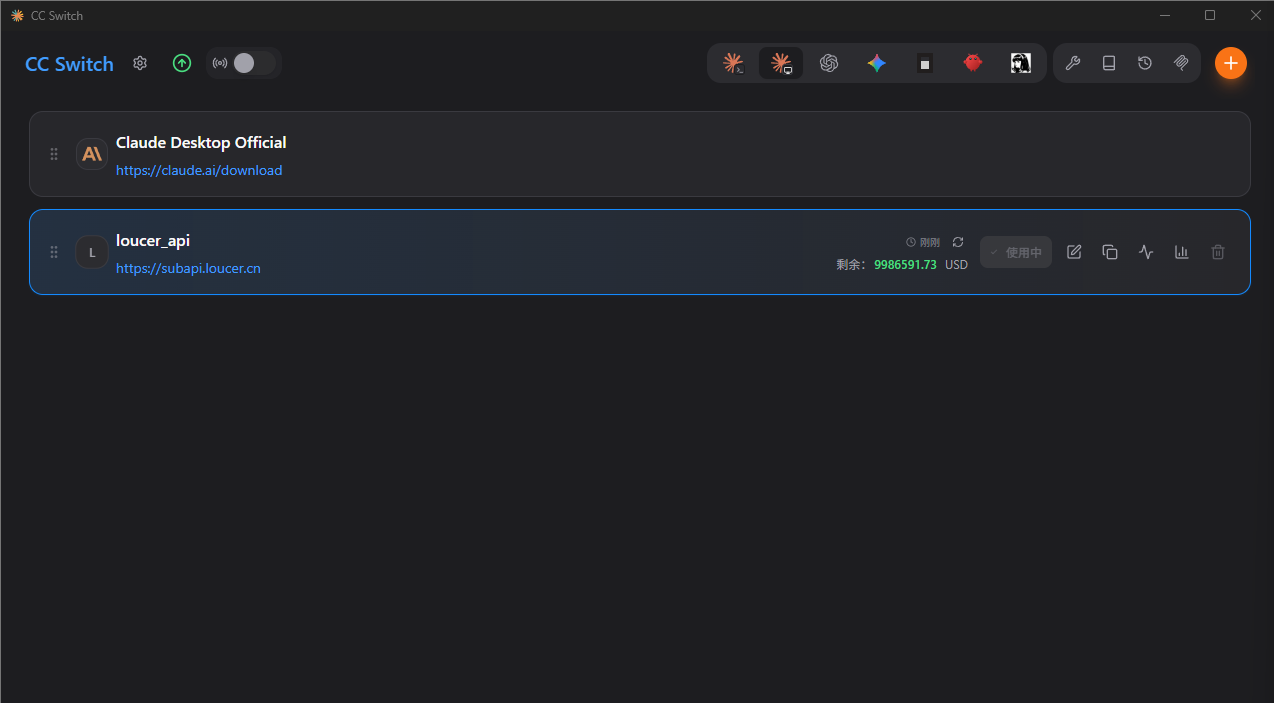Click the 刚刚 last-updated timestamp

point(930,243)
